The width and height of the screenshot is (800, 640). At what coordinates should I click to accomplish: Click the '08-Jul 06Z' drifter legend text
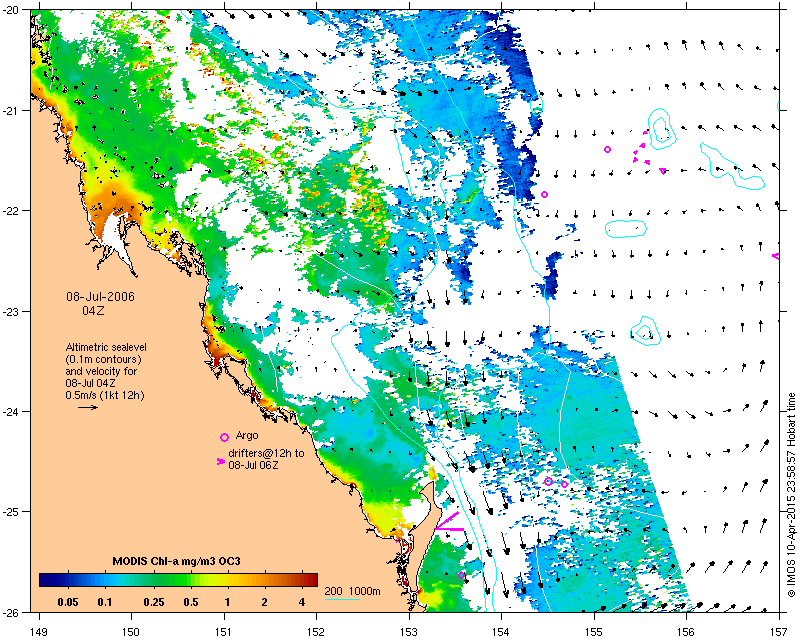click(x=253, y=465)
